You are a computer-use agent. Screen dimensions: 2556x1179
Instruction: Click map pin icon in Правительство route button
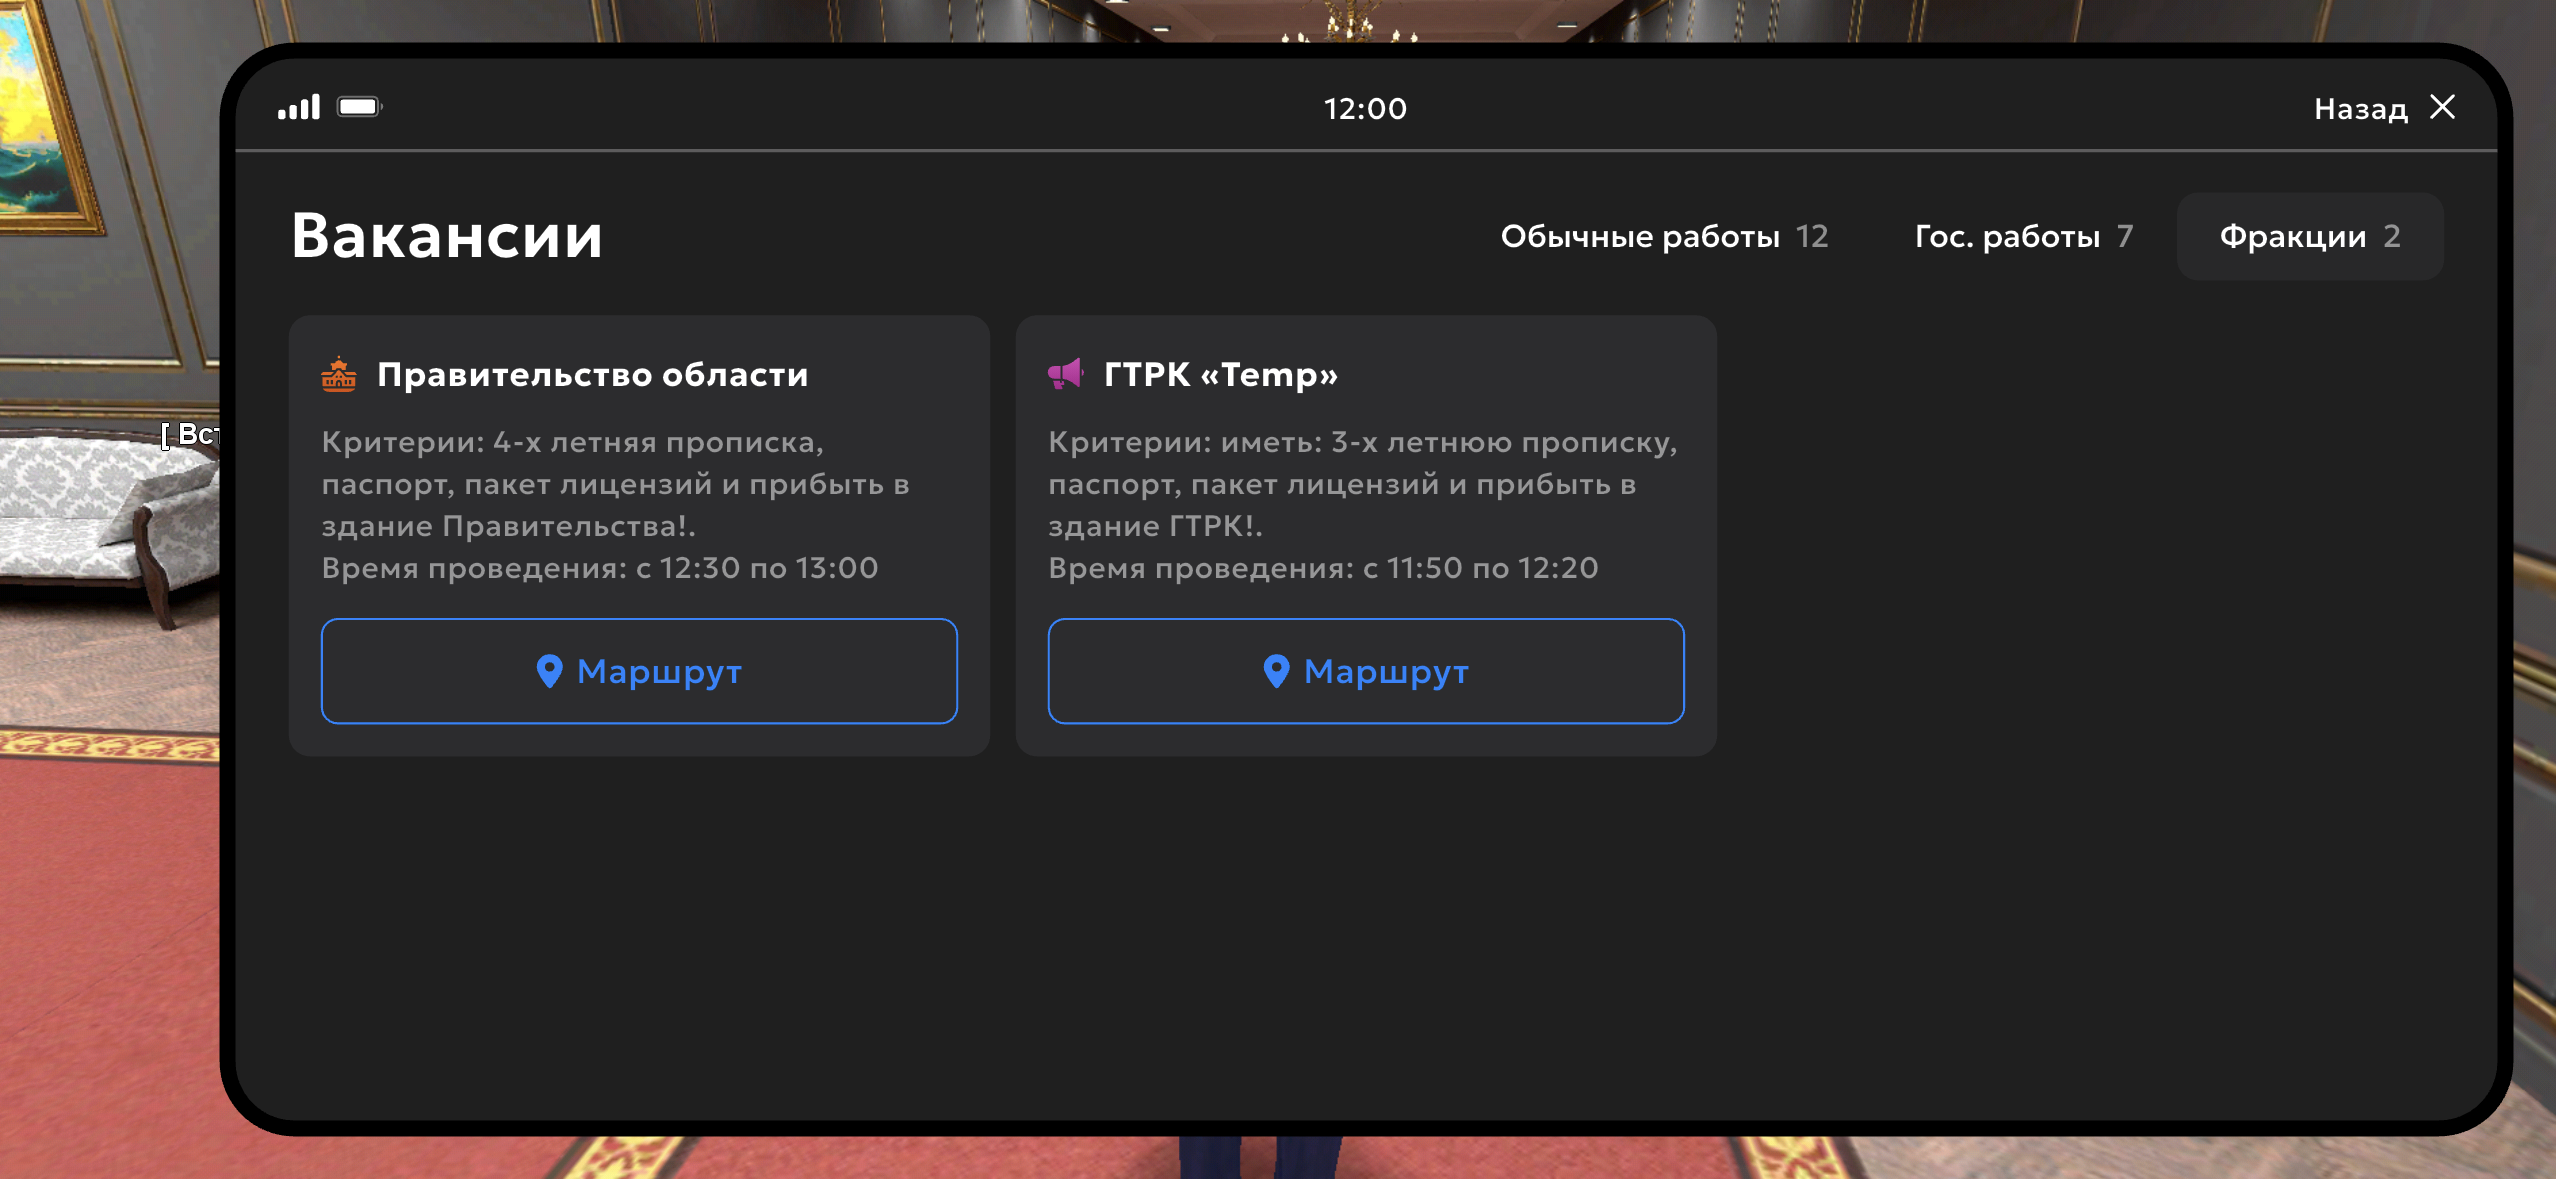coord(549,671)
